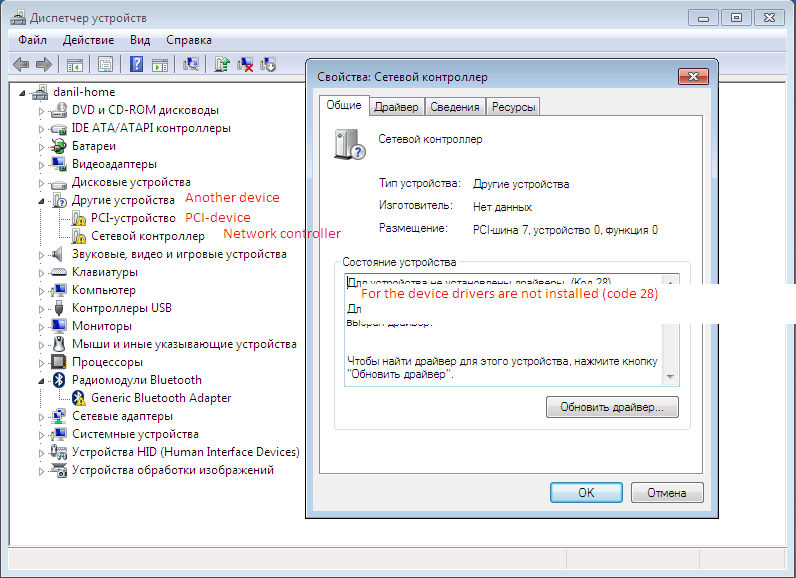Click the Контроллеры USB plug icon

point(59,308)
